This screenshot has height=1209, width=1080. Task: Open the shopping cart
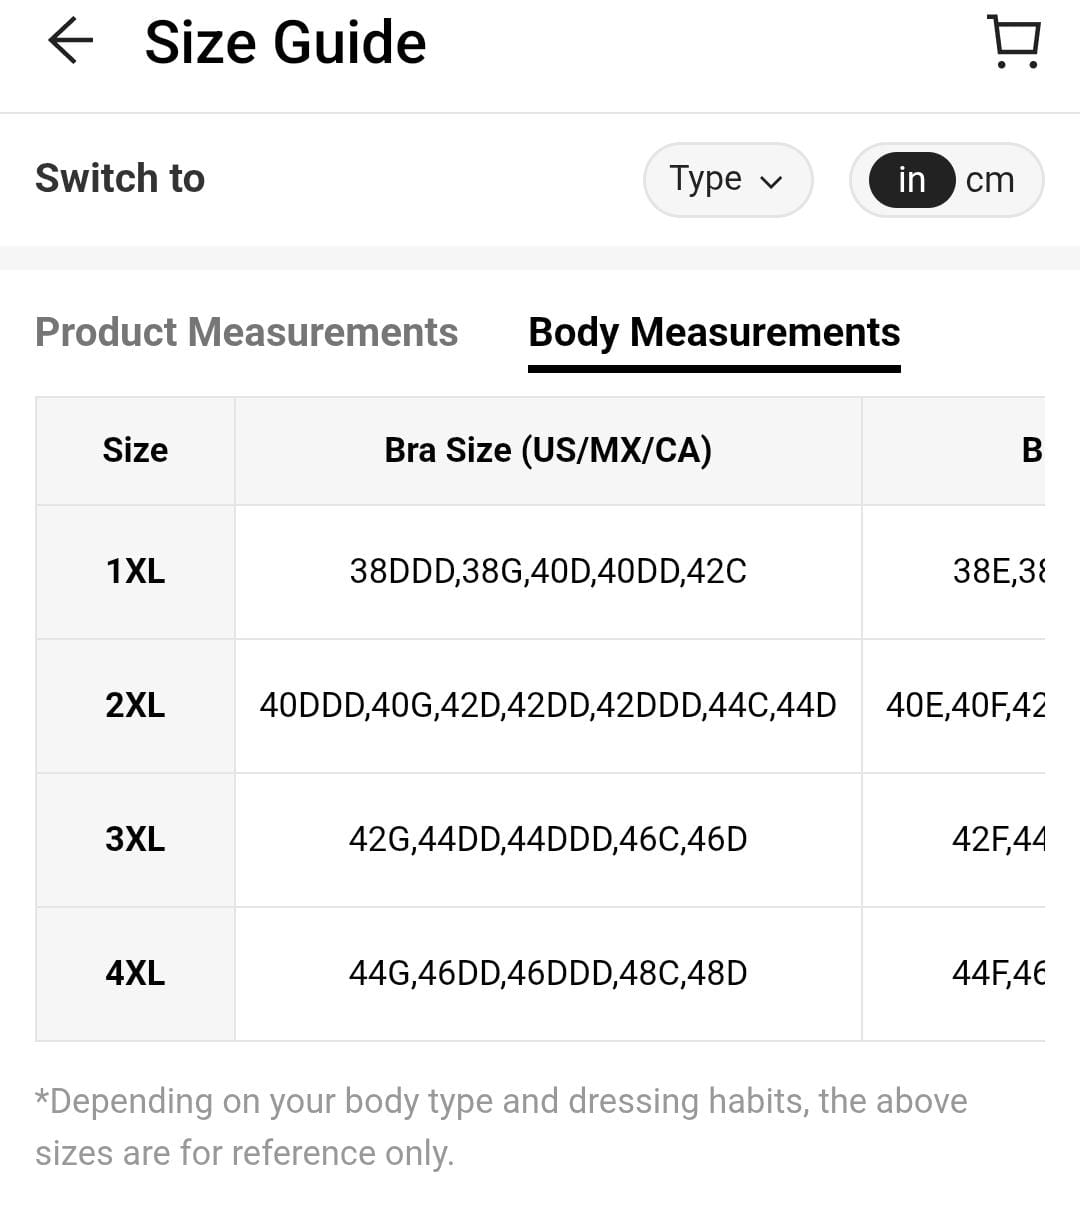(1014, 42)
